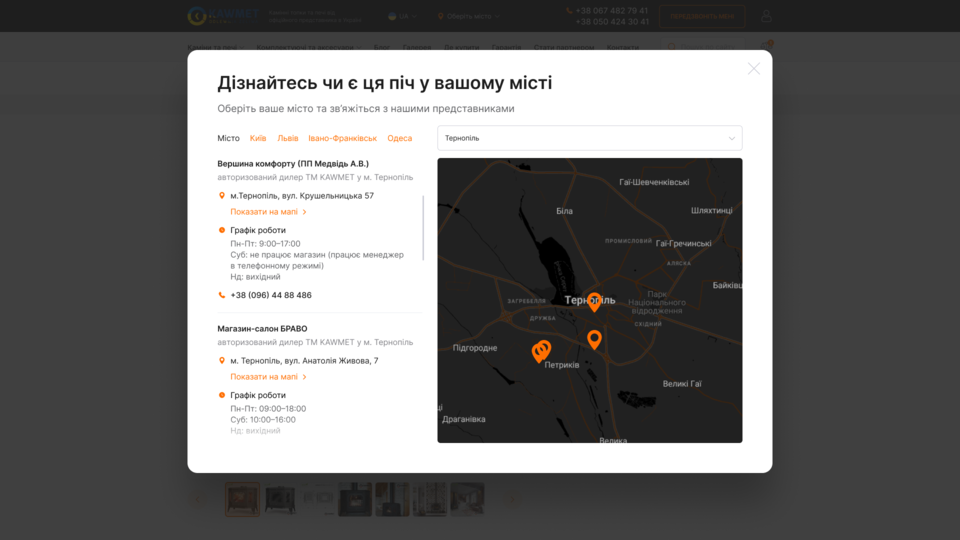This screenshot has height=540, width=960.
Task: Click Гаї-Шевченківські label on map
Action: tap(654, 182)
